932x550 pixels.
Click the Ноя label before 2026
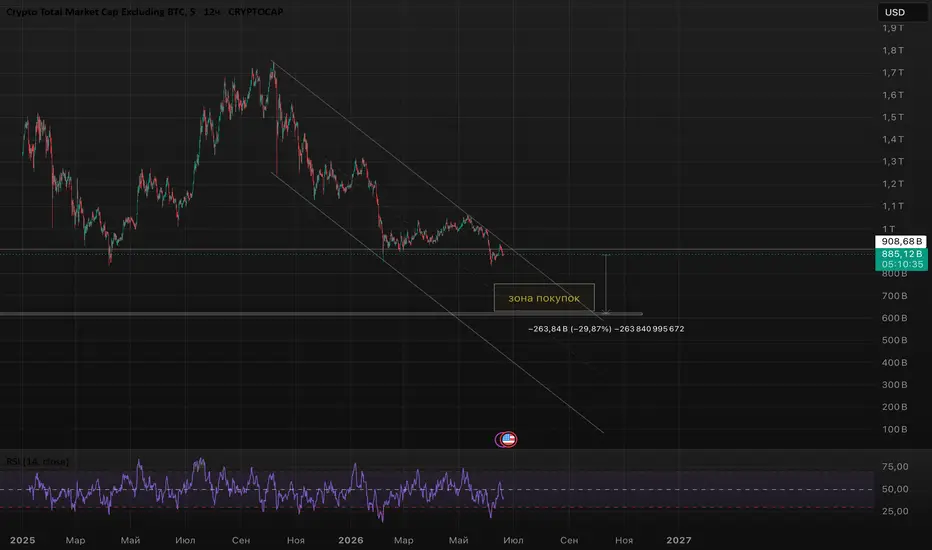tap(295, 540)
